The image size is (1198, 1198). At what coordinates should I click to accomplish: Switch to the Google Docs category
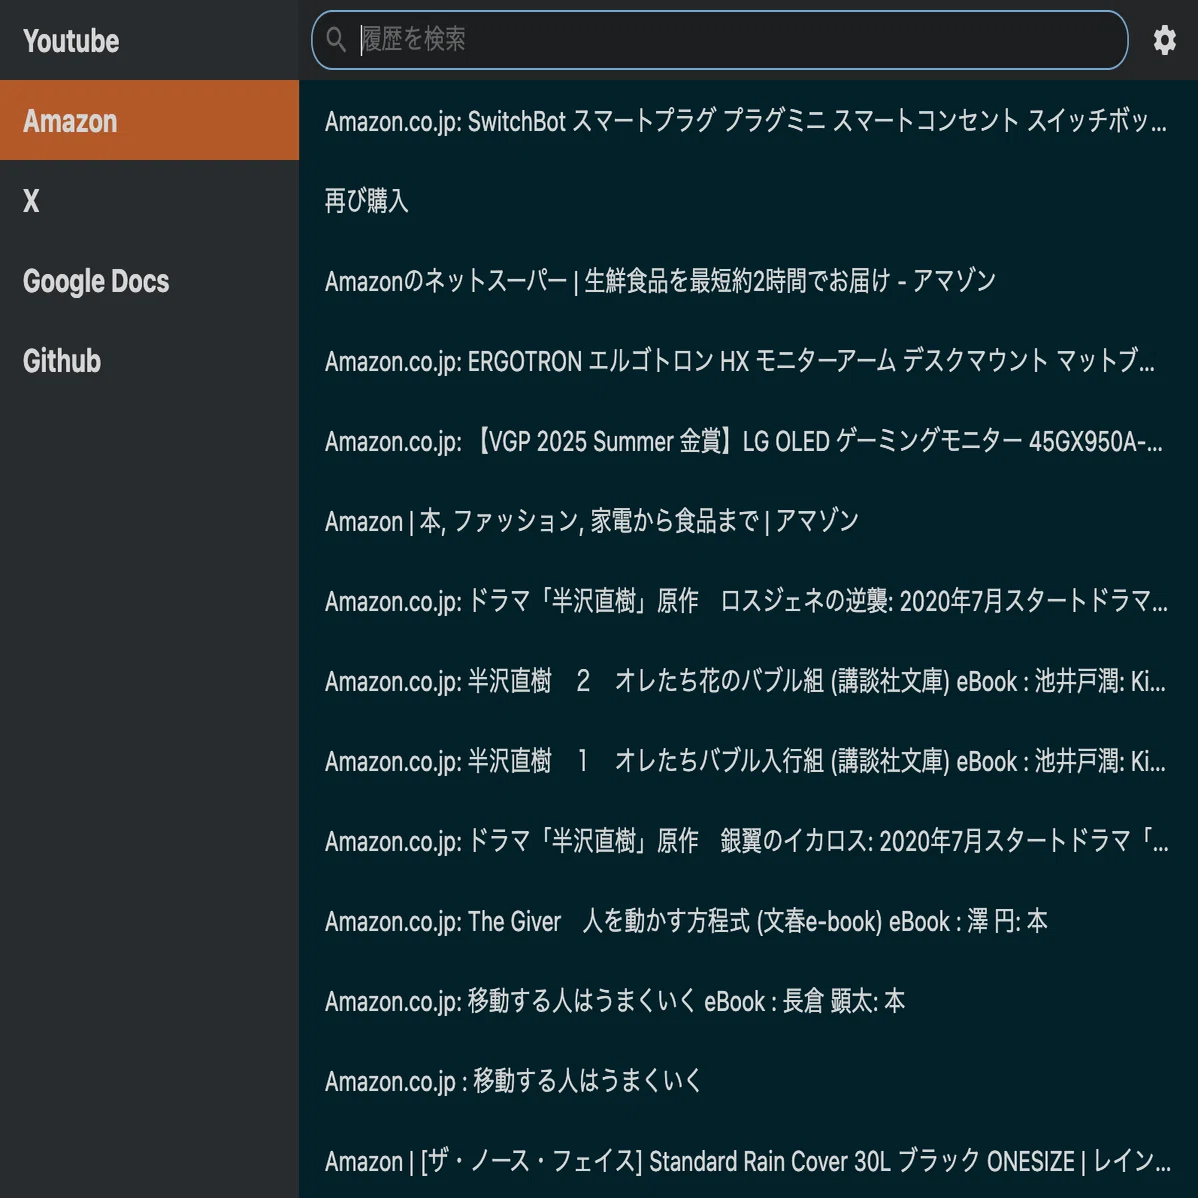click(149, 281)
